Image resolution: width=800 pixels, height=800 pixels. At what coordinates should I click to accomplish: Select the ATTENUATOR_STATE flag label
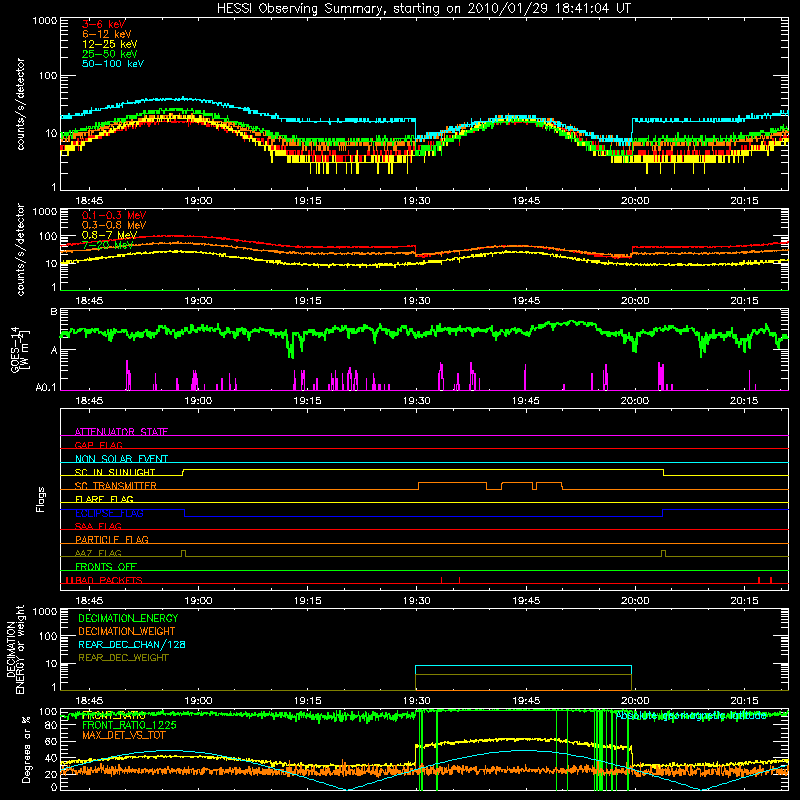click(x=121, y=432)
